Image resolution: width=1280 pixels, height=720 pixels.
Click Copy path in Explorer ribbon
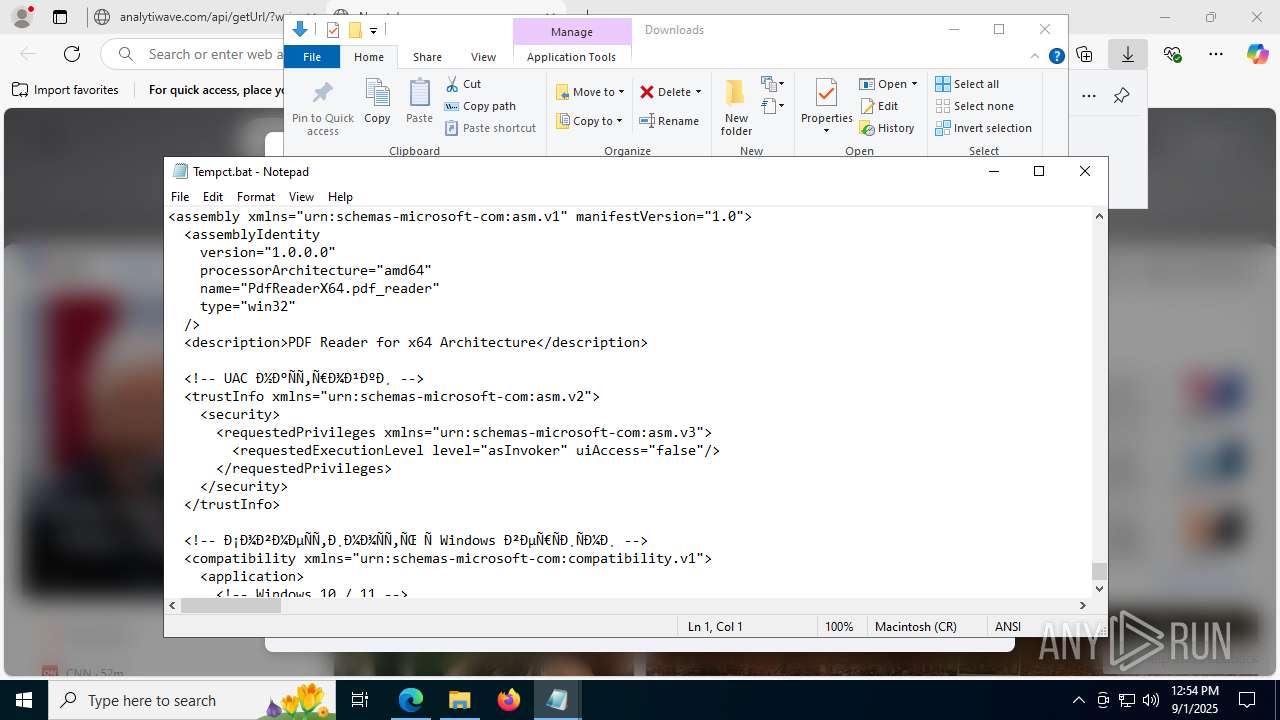480,106
